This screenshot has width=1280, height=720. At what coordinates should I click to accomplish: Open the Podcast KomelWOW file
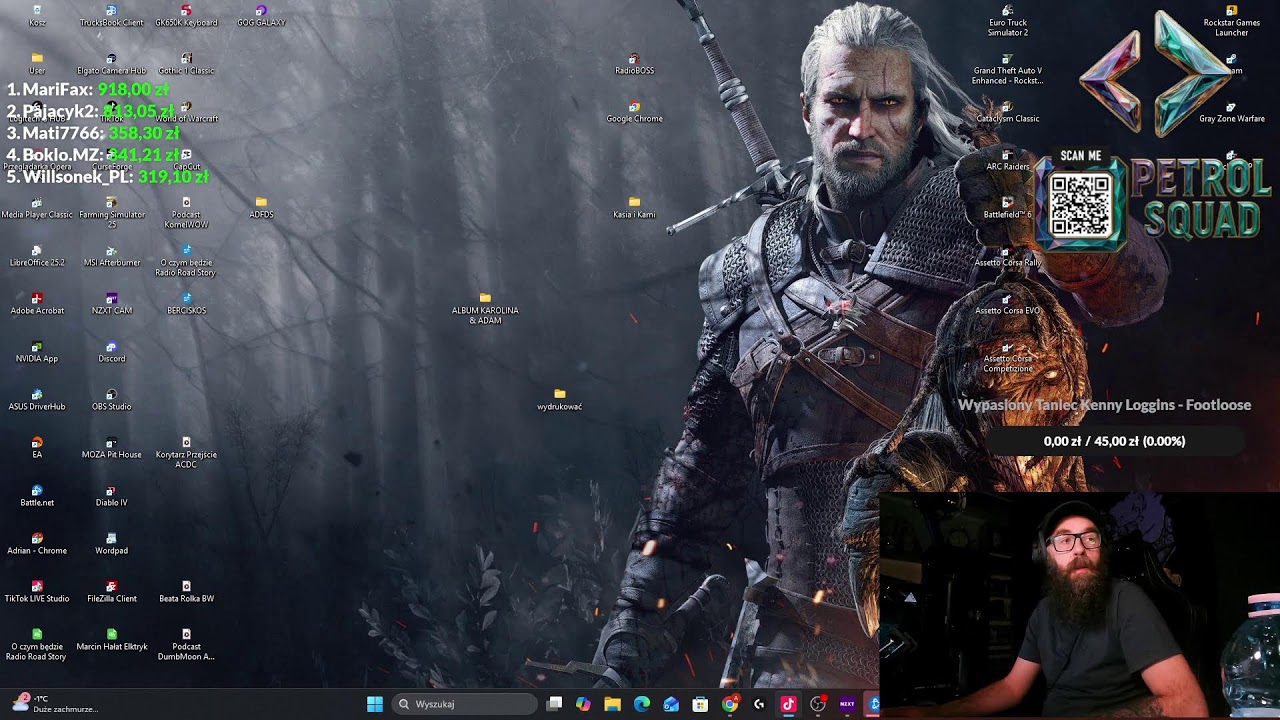click(x=186, y=212)
